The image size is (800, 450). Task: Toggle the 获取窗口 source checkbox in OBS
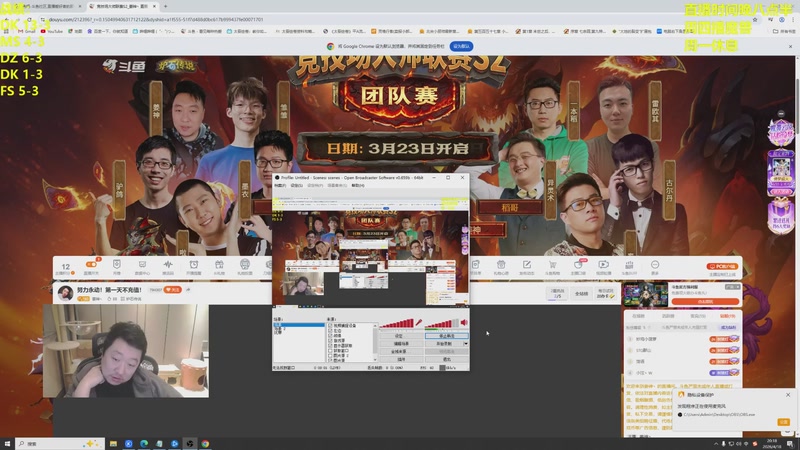[330, 351]
